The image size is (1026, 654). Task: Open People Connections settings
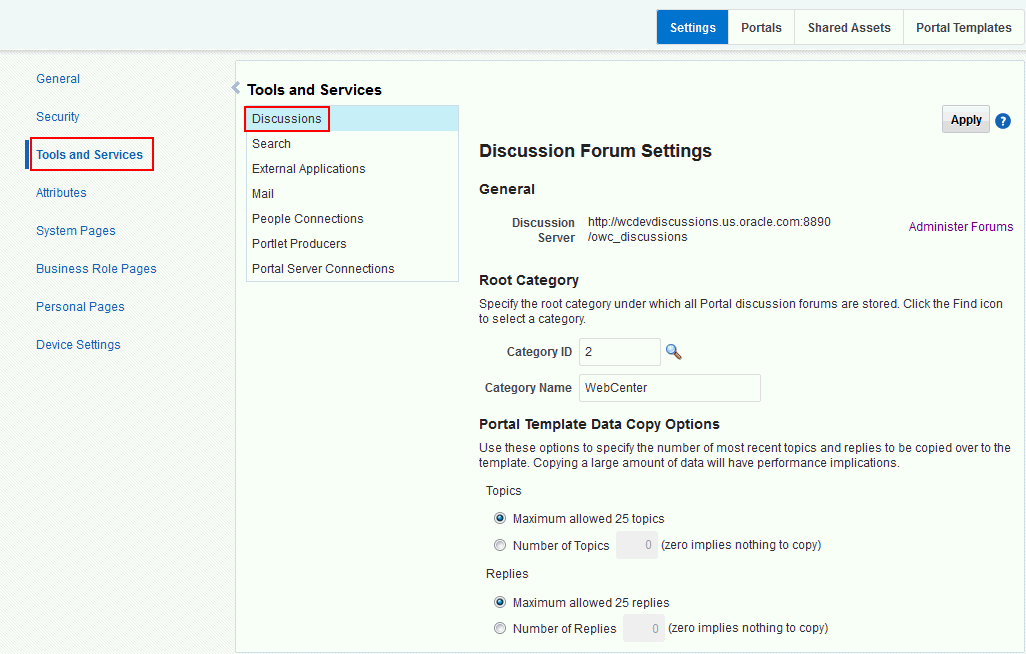(x=307, y=218)
